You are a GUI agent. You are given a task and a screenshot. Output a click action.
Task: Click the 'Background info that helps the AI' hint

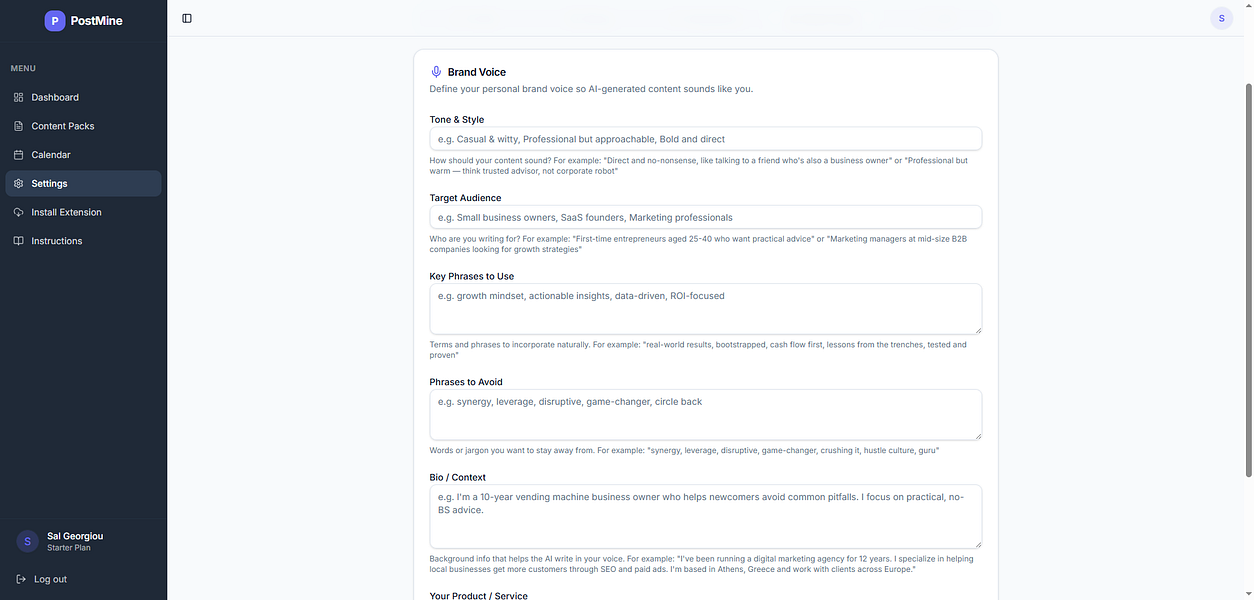click(702, 564)
